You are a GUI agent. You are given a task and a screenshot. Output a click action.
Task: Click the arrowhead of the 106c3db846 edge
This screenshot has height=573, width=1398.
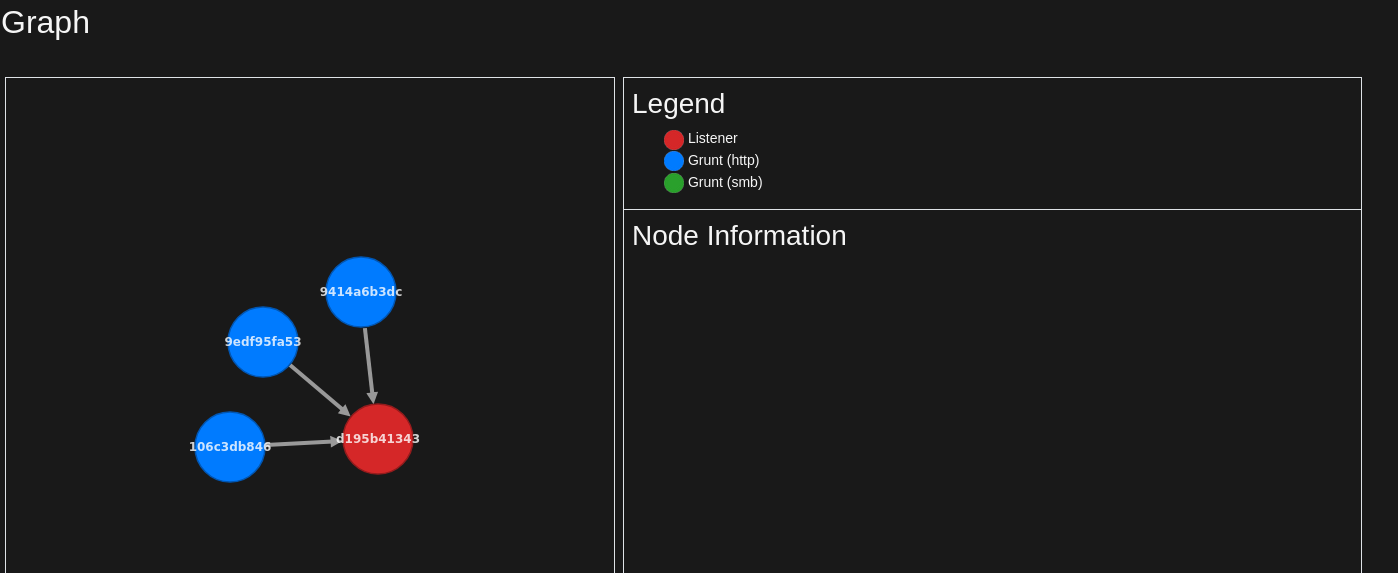coord(336,441)
